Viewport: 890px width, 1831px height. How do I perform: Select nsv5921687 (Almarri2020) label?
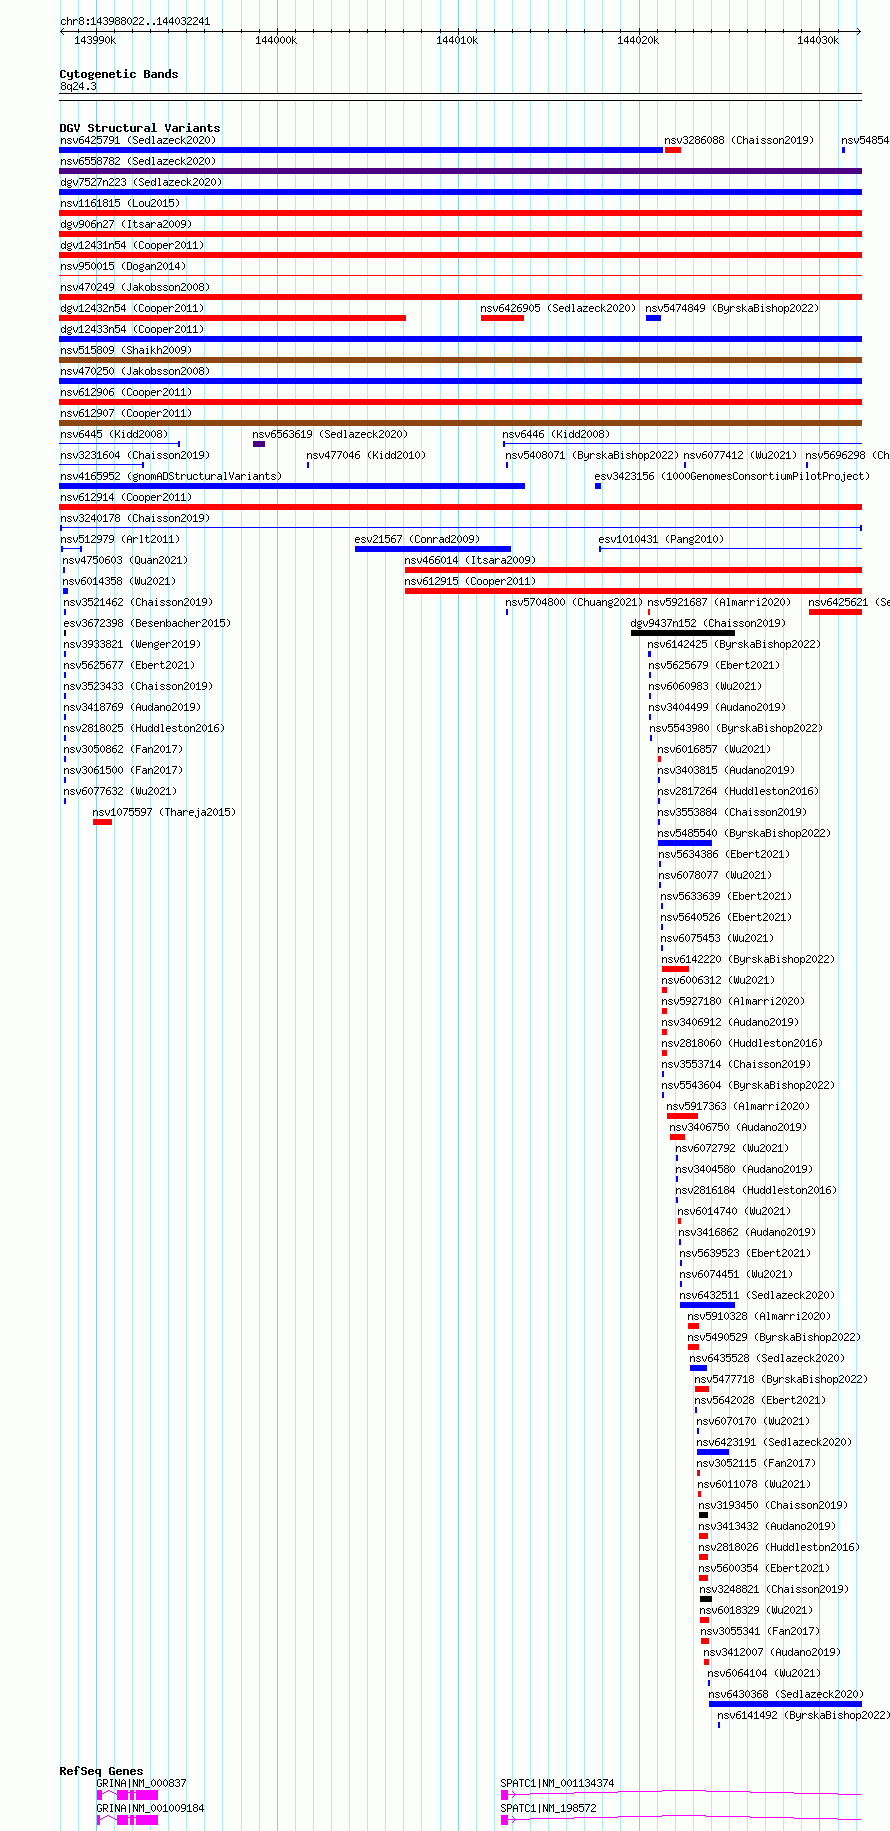(x=719, y=602)
